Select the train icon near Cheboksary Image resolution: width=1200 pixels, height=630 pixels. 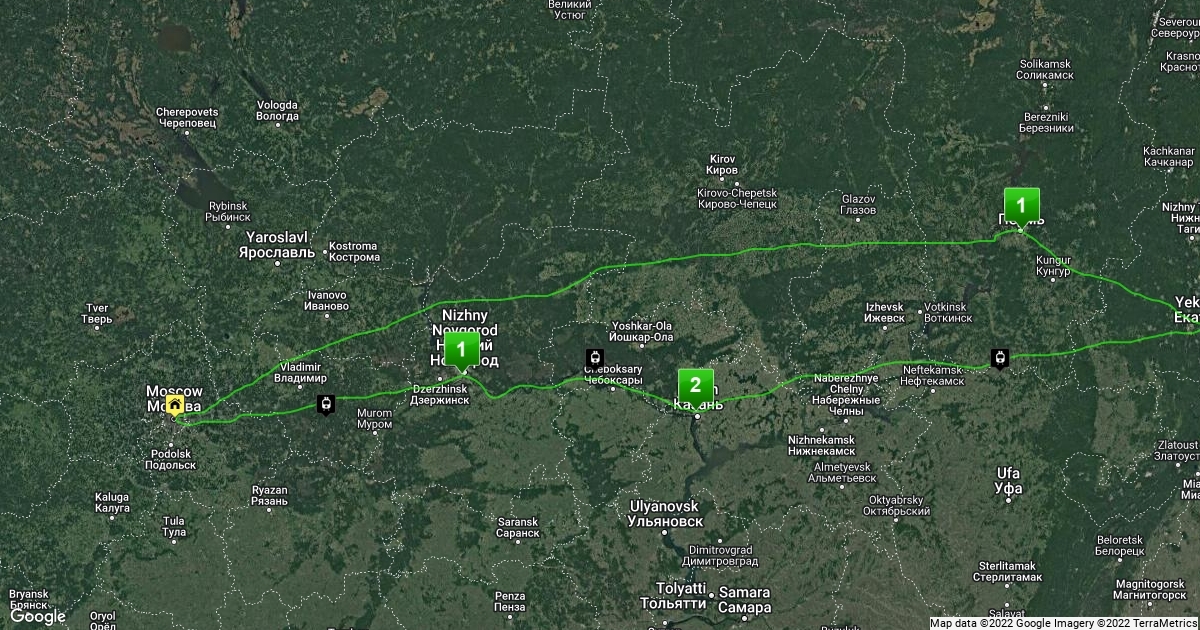(595, 358)
